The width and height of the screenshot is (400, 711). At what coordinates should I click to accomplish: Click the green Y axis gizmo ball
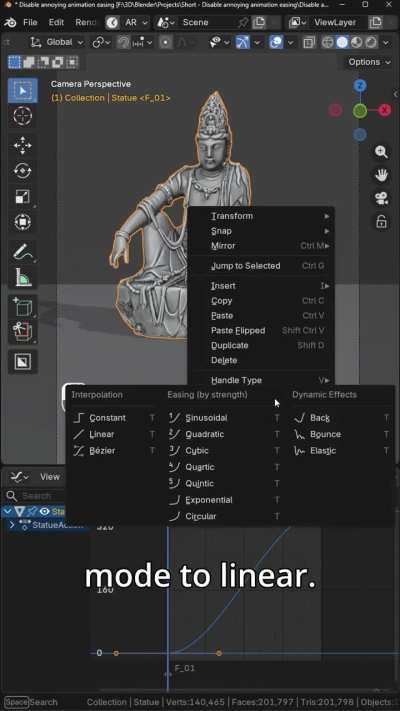coord(360,110)
